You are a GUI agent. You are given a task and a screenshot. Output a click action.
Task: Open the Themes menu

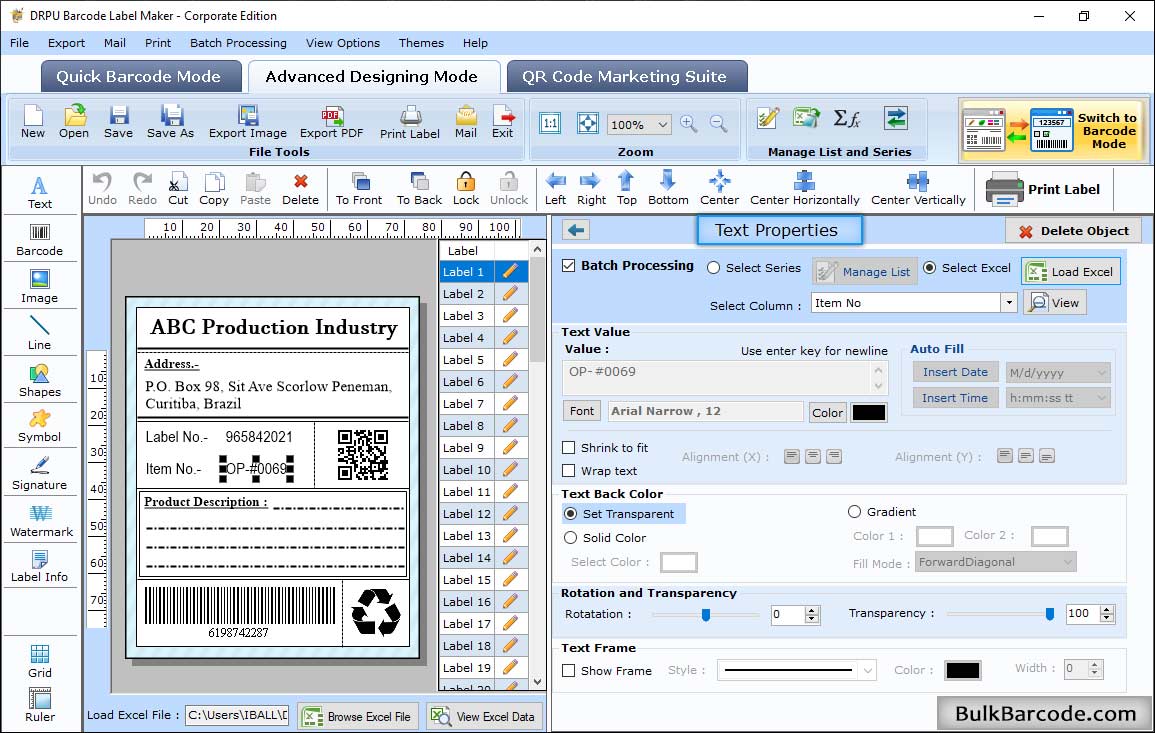(x=421, y=43)
